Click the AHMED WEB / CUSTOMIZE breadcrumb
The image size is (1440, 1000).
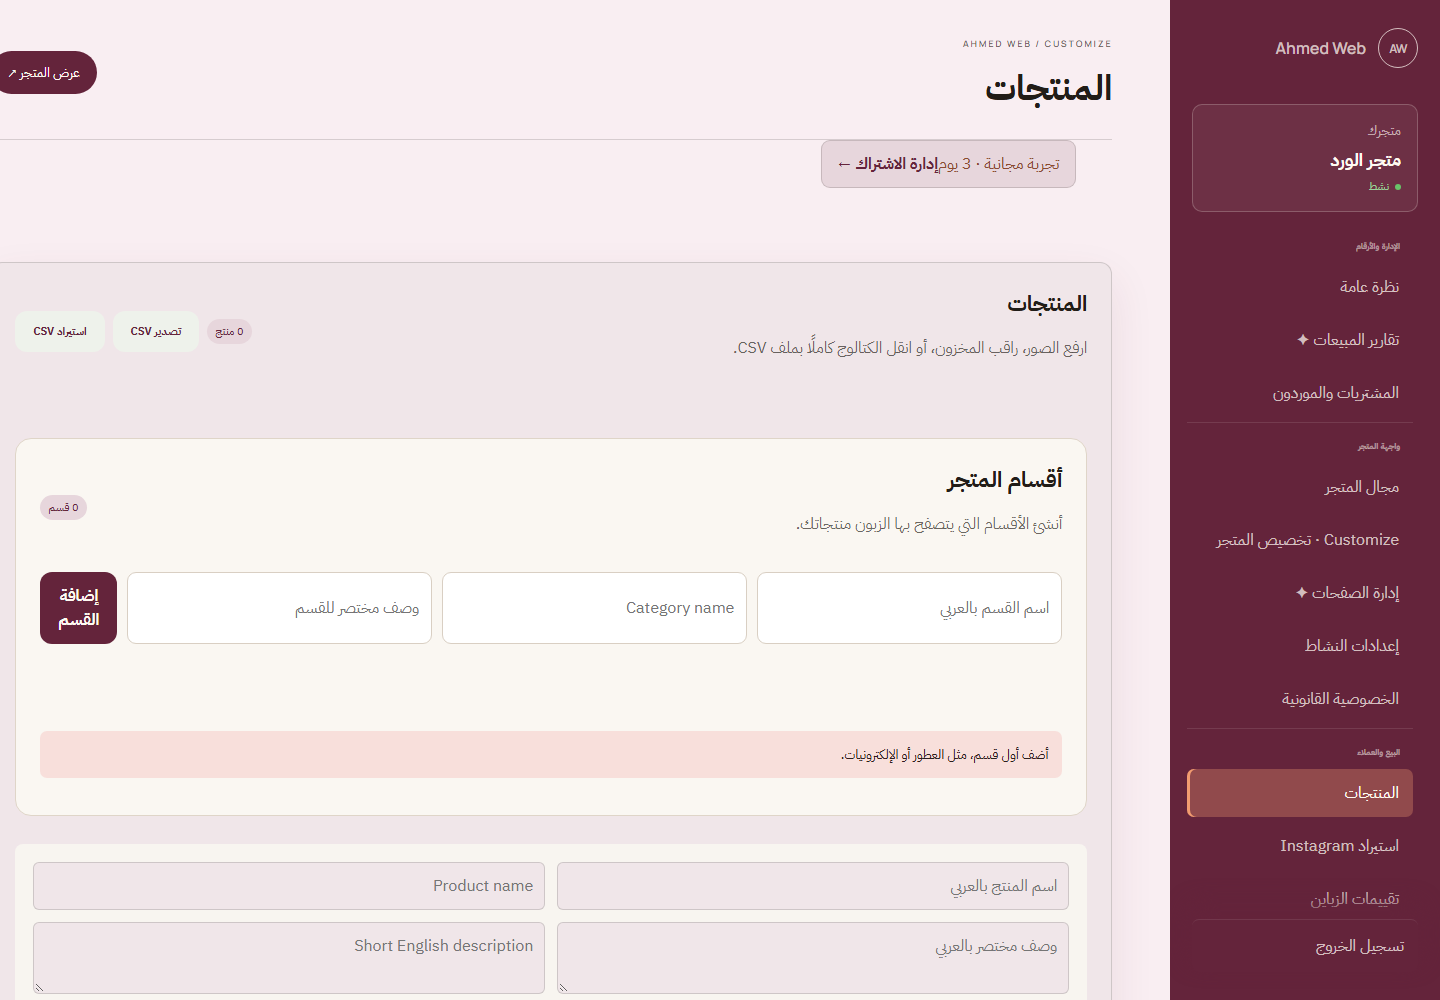pyautogui.click(x=1037, y=44)
